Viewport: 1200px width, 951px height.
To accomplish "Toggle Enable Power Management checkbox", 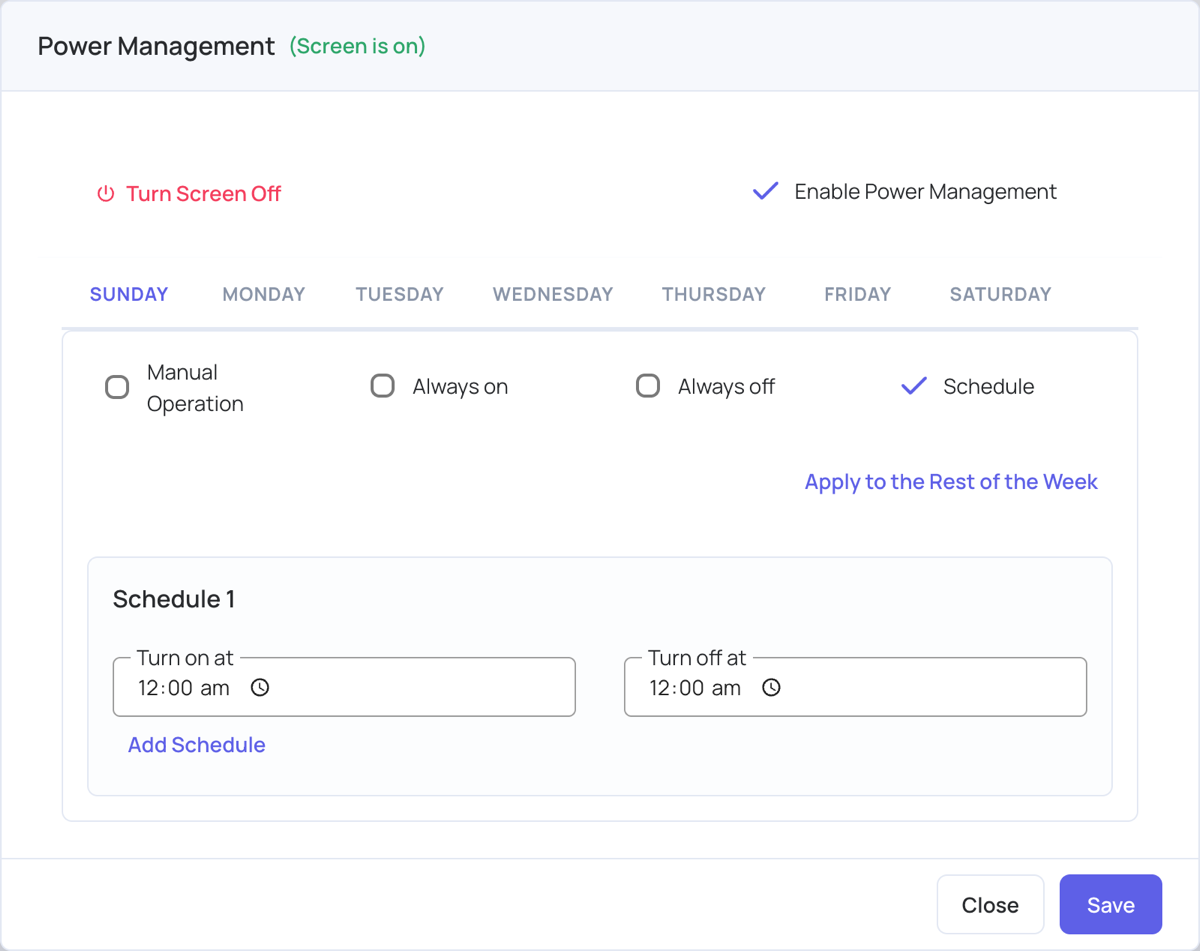I will pos(766,191).
